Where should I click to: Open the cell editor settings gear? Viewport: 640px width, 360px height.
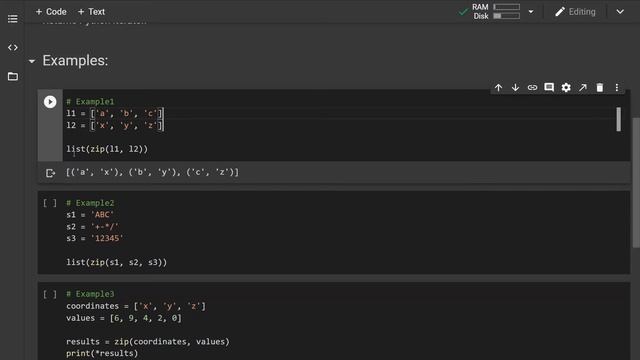566,87
